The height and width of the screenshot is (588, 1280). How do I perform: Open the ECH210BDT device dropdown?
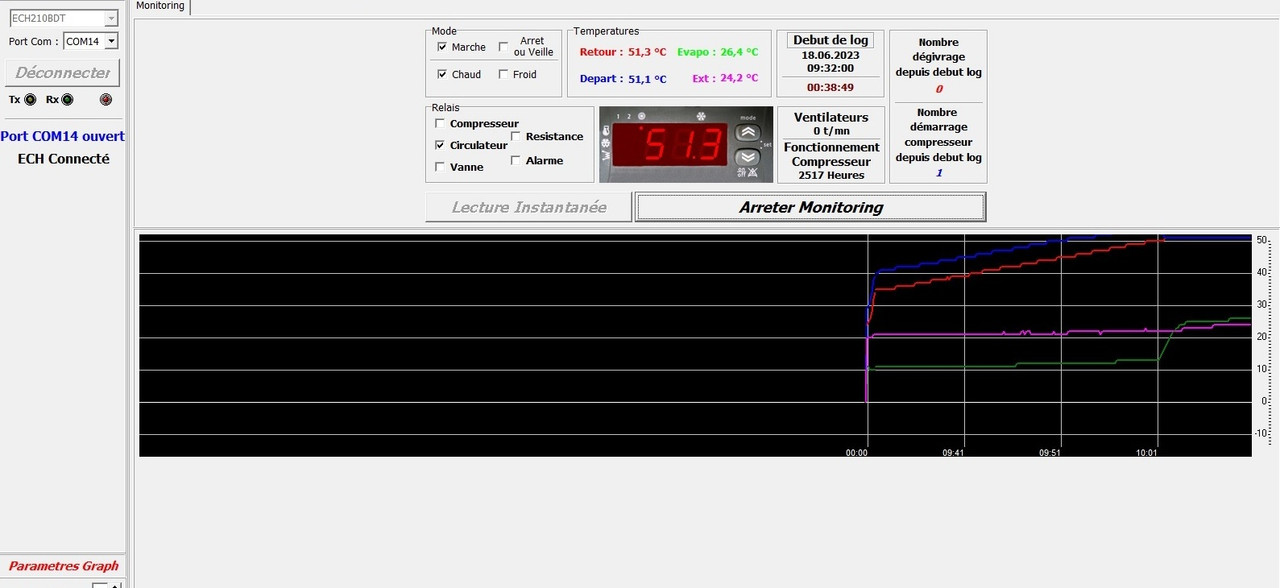(x=64, y=18)
